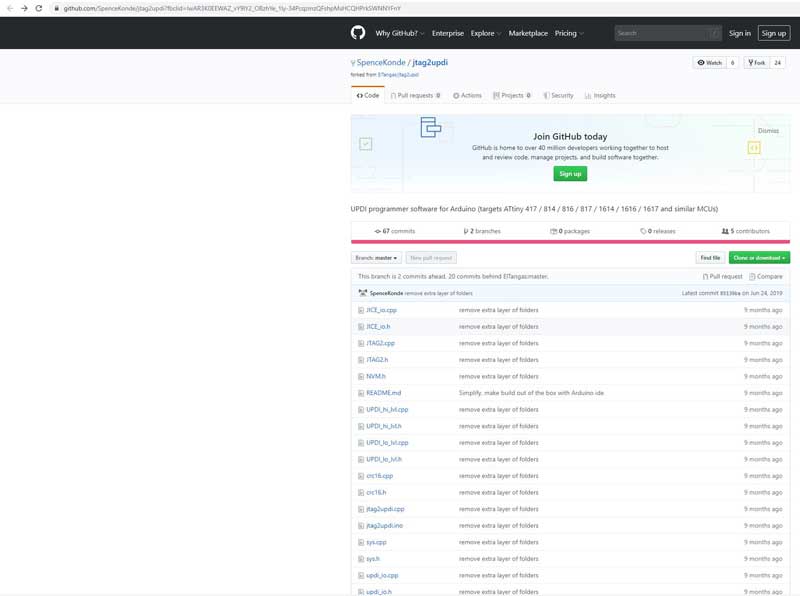Open the crc16.h file
Viewport: 800px width, 596px height.
point(376,492)
